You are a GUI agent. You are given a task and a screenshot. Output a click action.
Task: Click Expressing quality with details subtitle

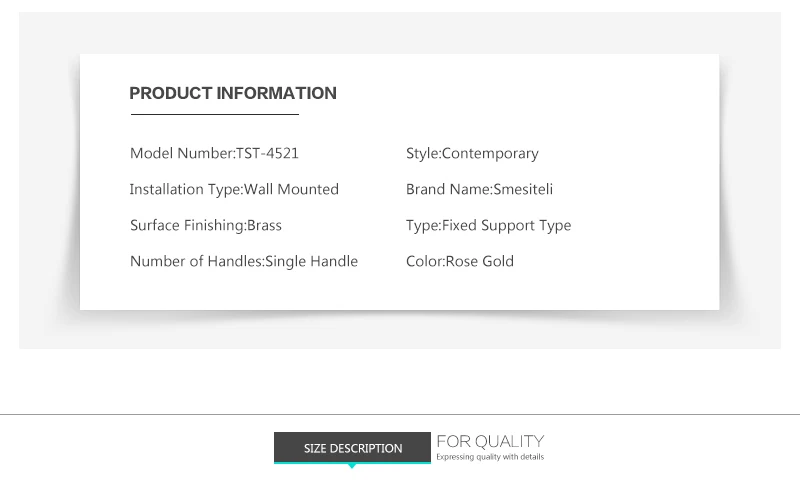click(x=490, y=457)
